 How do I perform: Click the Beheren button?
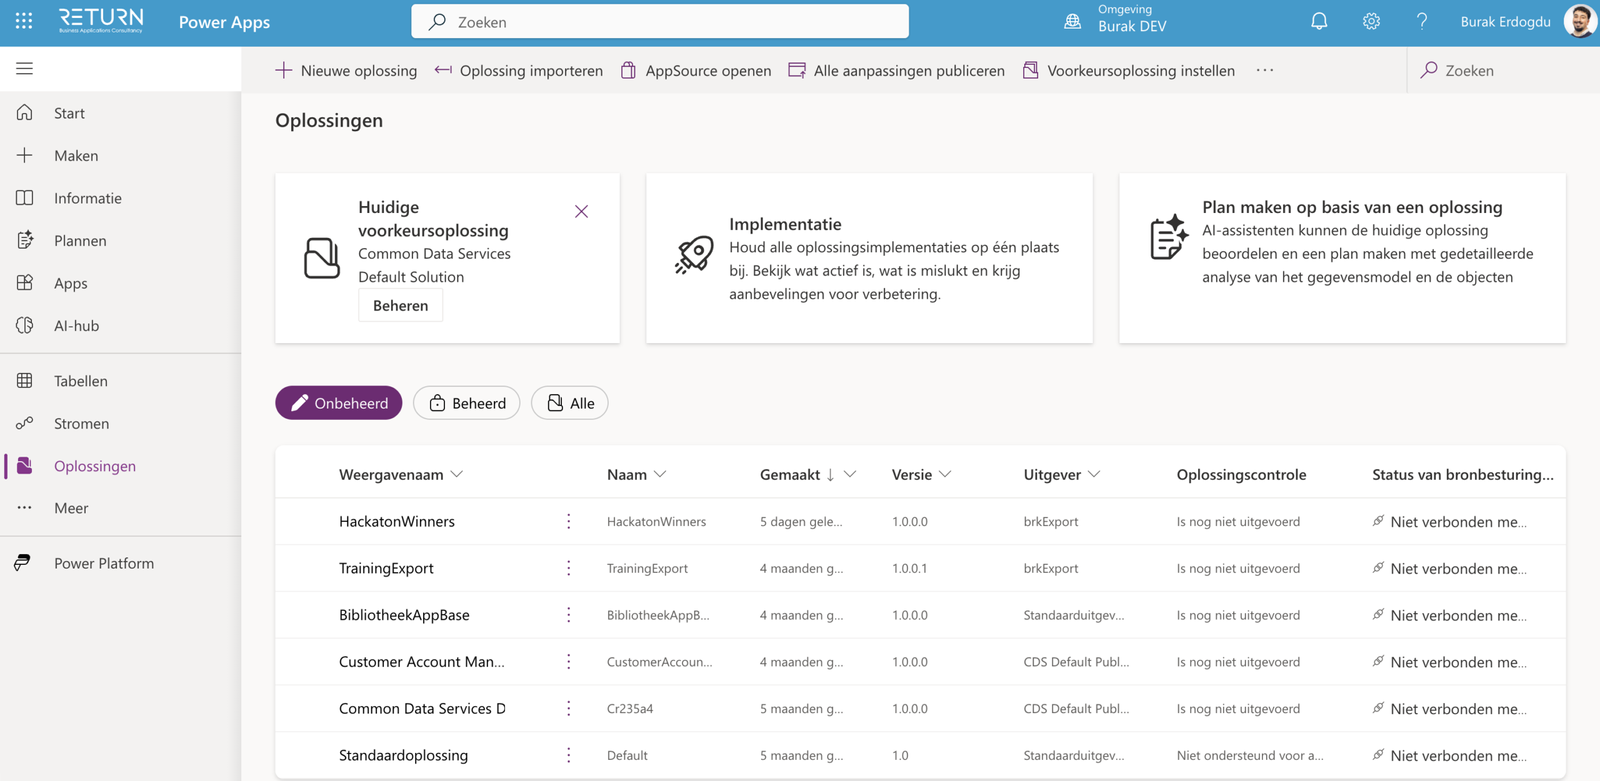(x=400, y=305)
